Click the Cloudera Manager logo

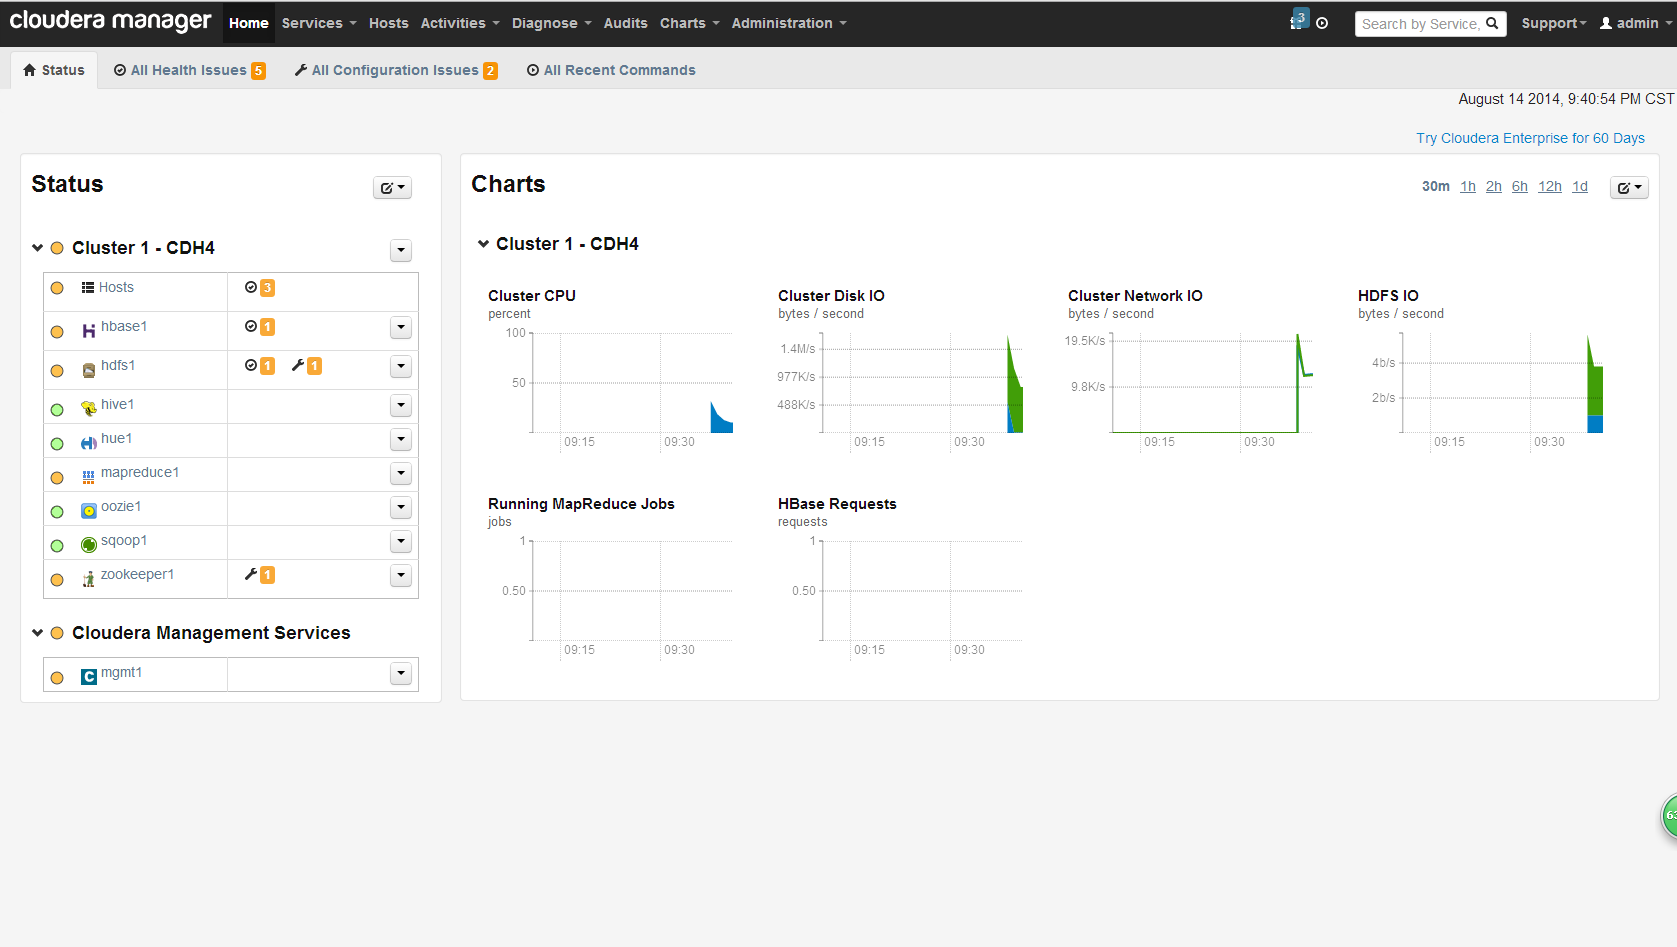click(110, 21)
